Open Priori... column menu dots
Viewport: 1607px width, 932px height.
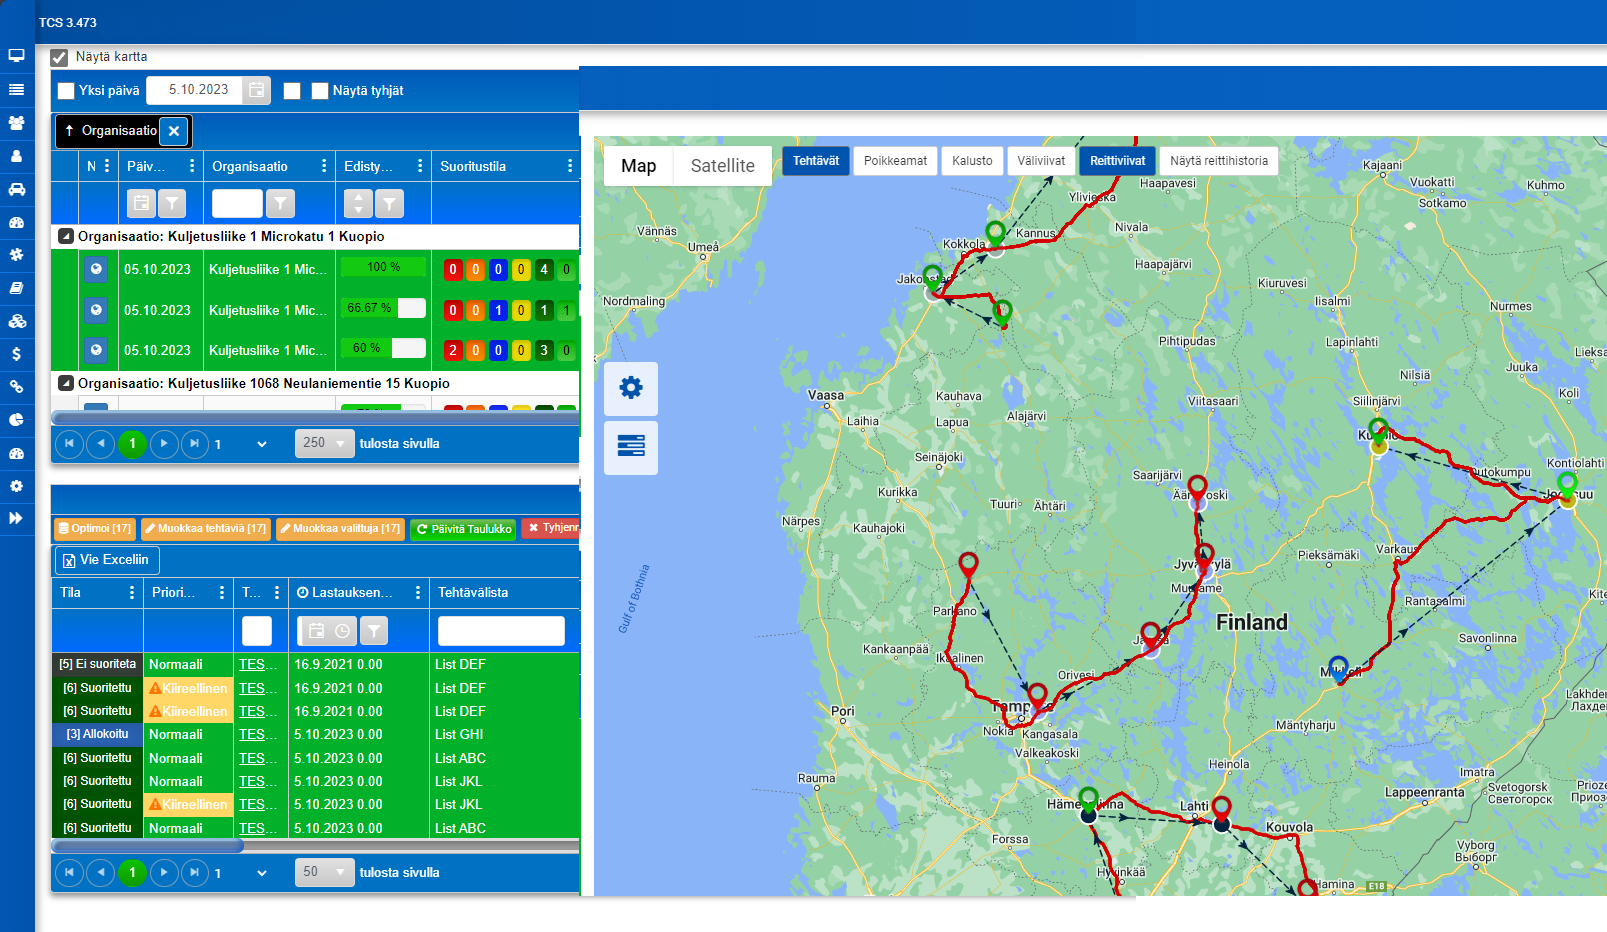(221, 593)
